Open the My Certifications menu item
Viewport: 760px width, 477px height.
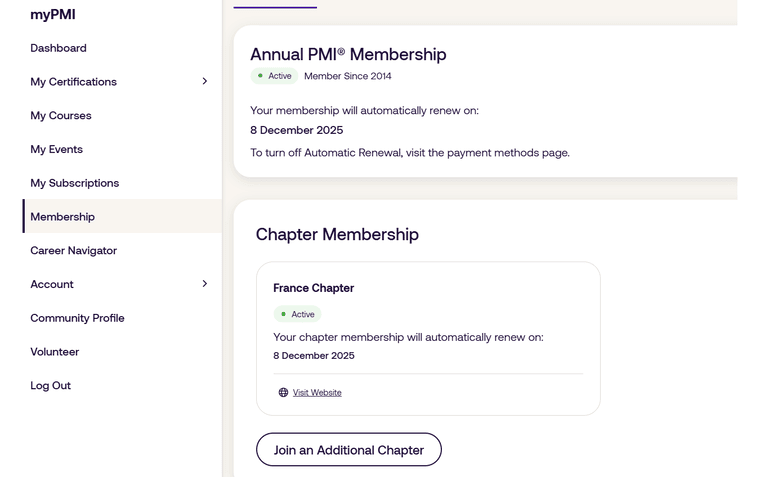[74, 82]
